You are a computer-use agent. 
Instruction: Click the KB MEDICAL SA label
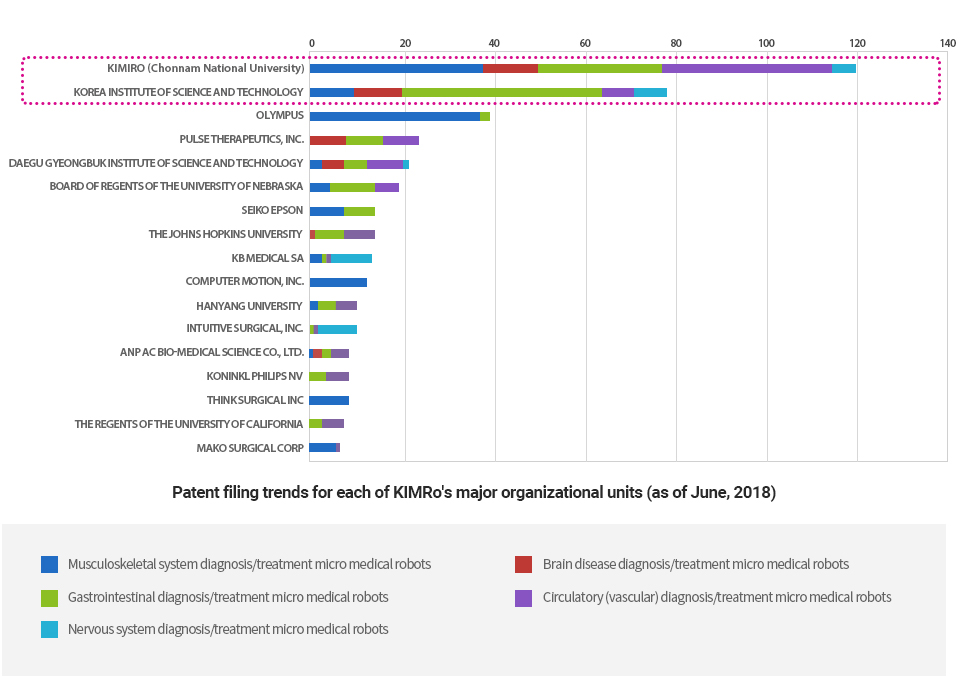[x=268, y=258]
